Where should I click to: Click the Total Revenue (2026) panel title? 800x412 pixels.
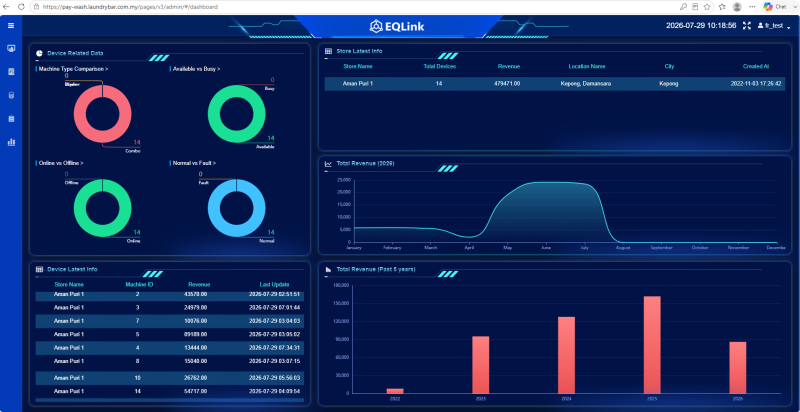point(365,164)
